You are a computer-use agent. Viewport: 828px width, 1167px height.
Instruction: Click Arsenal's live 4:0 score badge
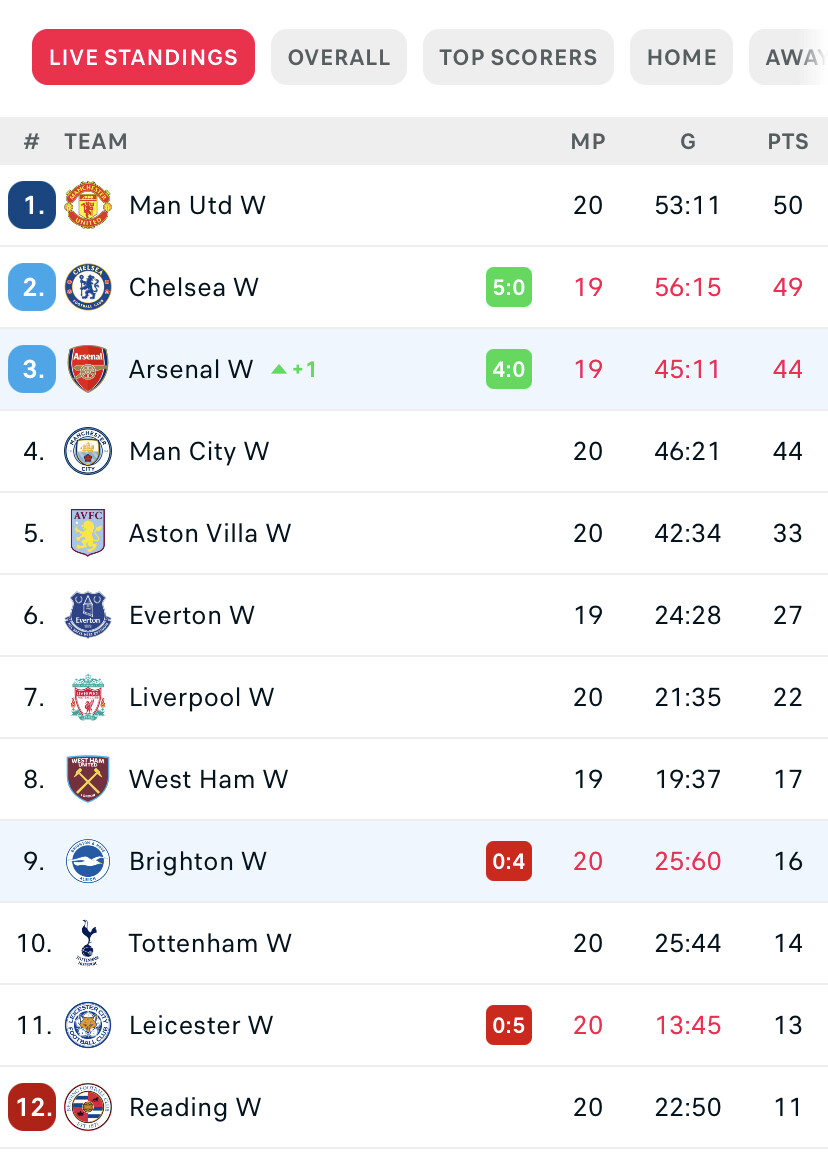509,368
